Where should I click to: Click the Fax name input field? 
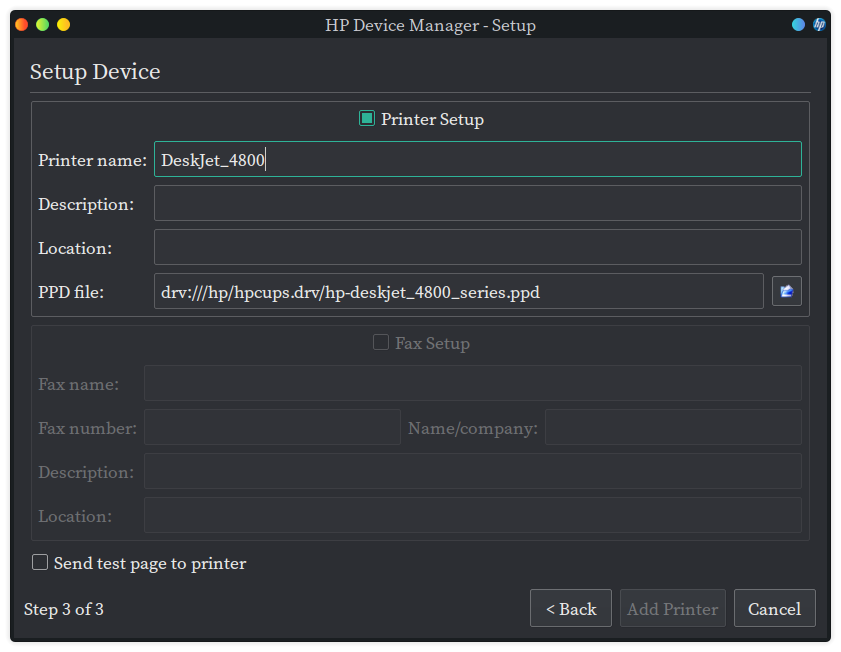click(472, 384)
